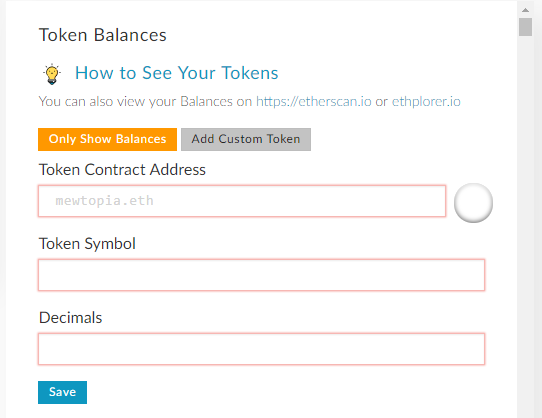Screen dimensions: 542x418
Task: Open the https://etherscan.io link
Action: (x=314, y=101)
